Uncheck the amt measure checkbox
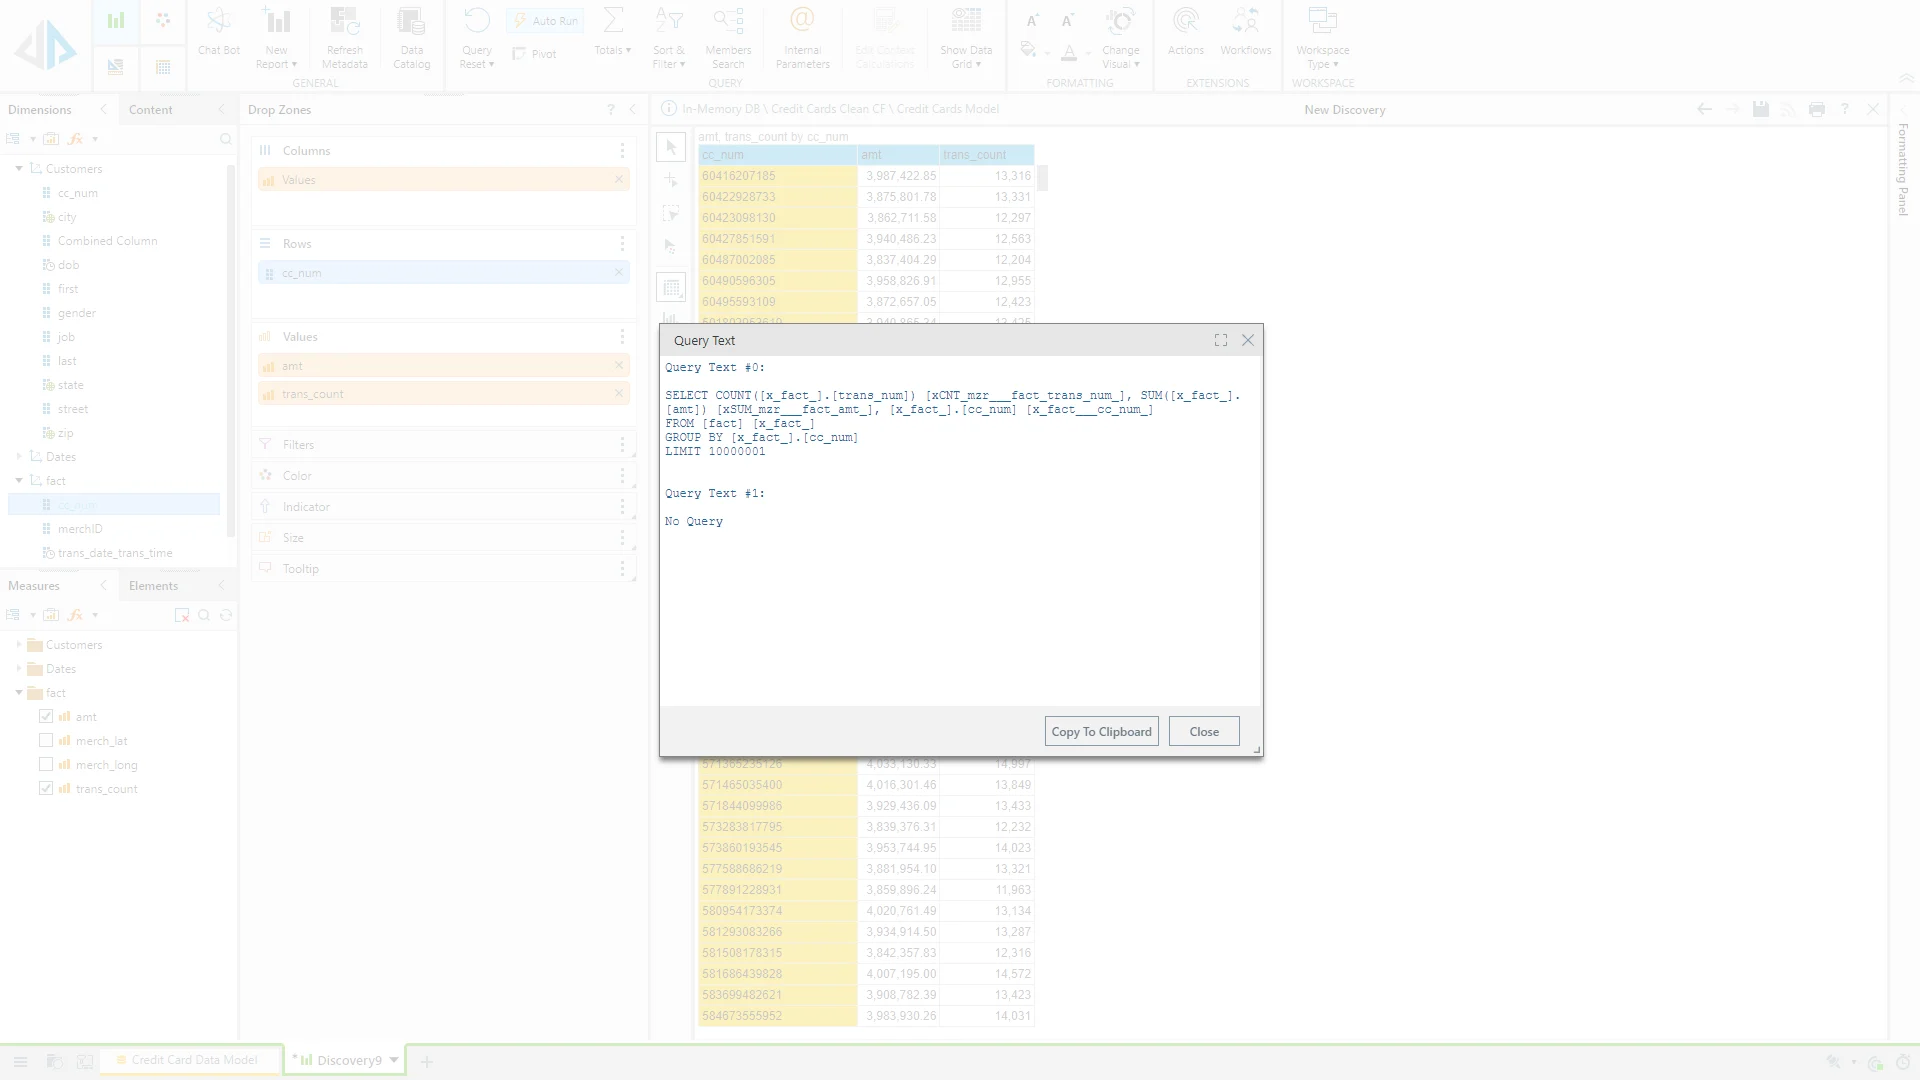1920x1080 pixels. click(x=46, y=717)
